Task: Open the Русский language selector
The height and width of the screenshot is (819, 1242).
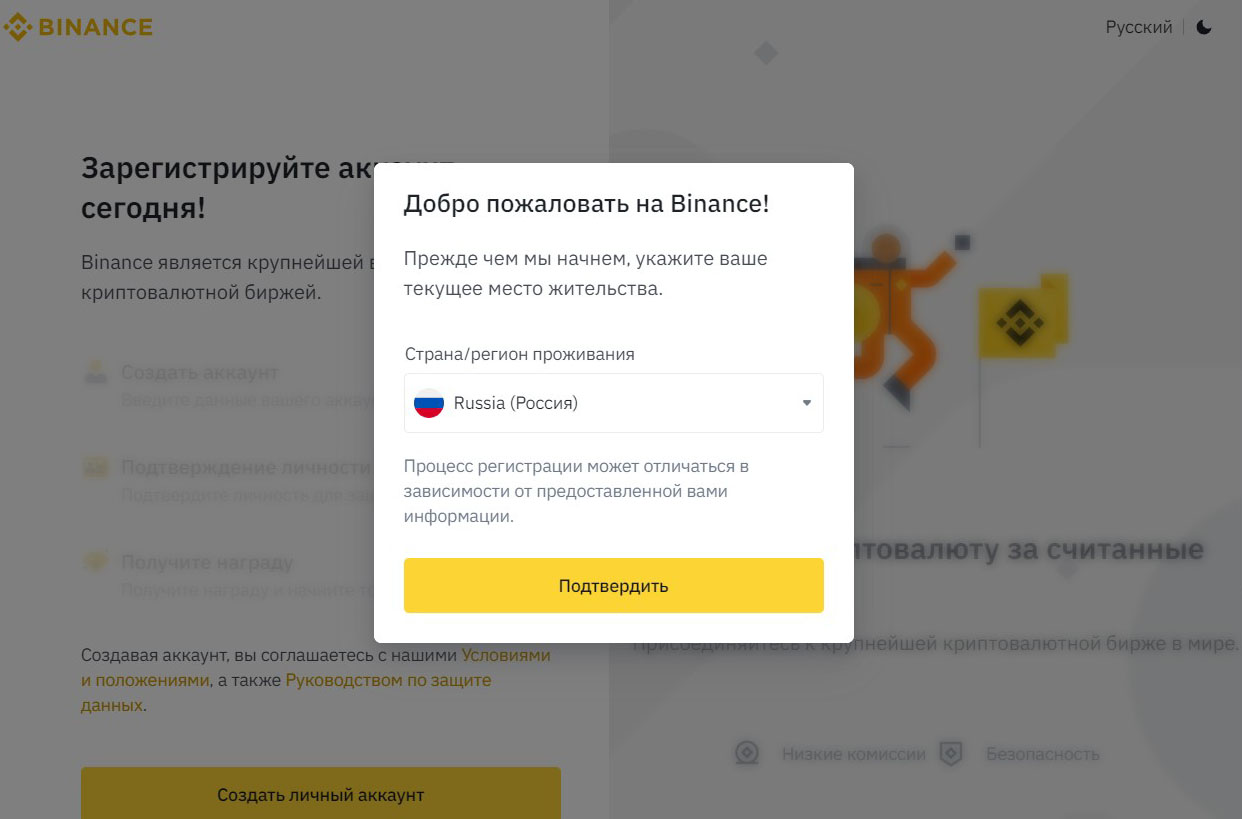Action: [x=1138, y=27]
